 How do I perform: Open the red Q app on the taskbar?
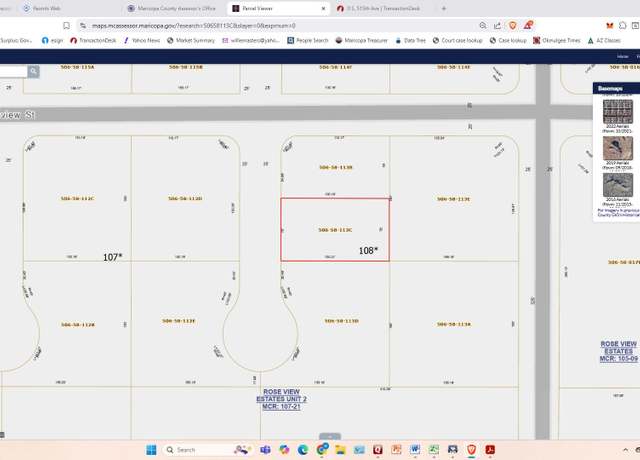point(378,450)
